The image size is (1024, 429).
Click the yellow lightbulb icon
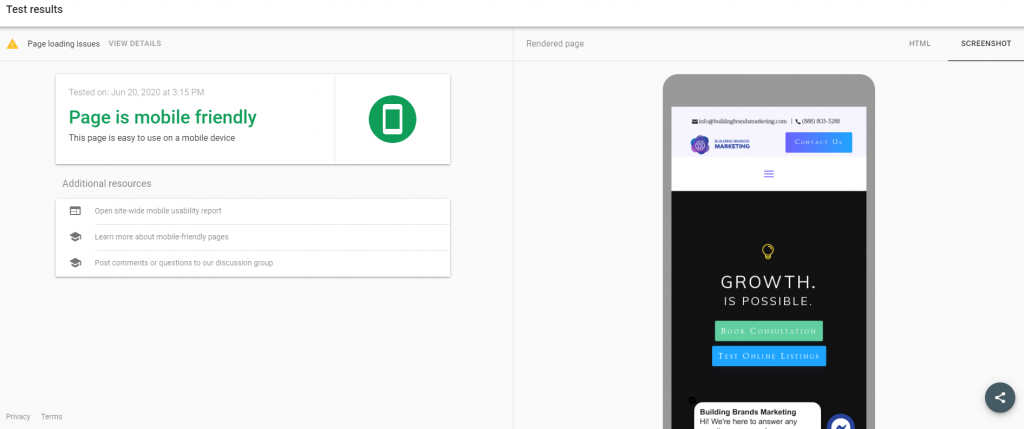[769, 251]
